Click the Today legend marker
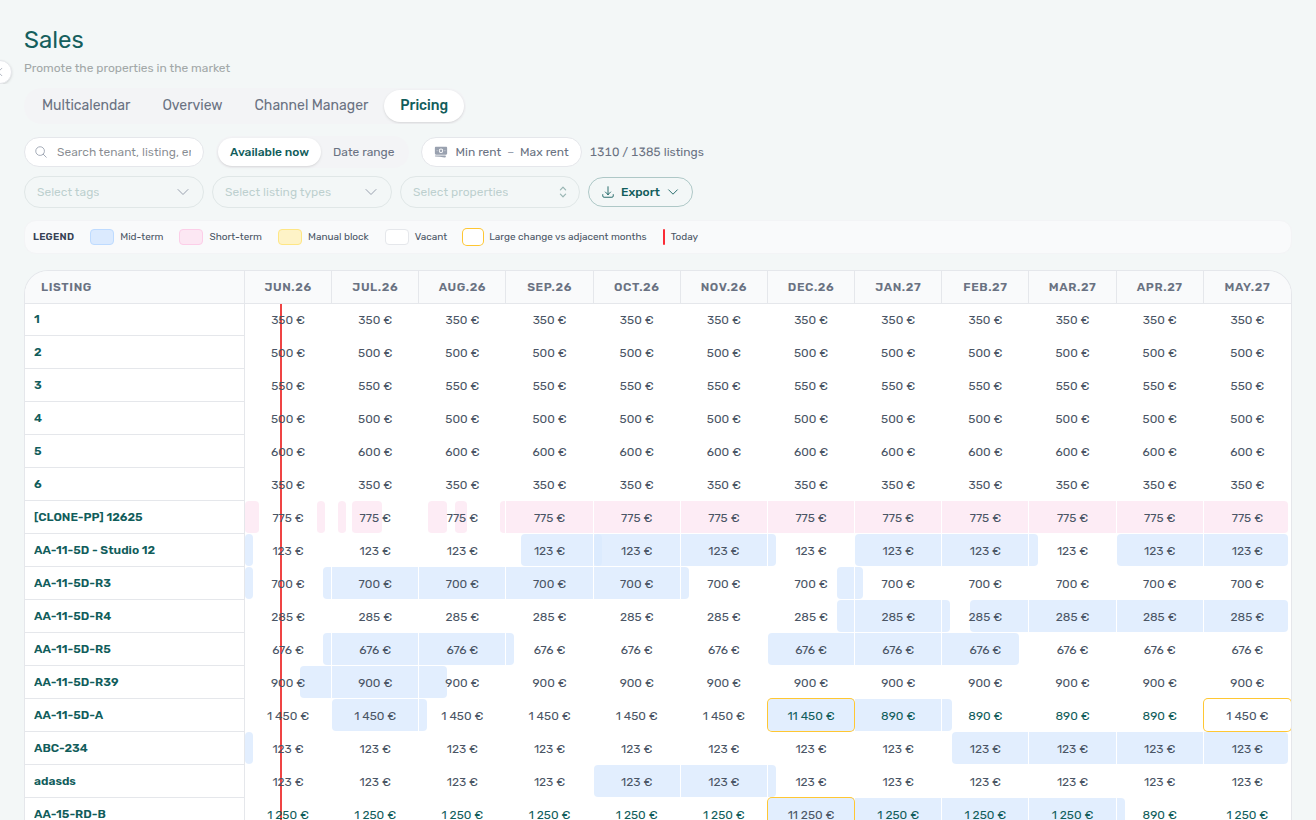 [x=664, y=237]
